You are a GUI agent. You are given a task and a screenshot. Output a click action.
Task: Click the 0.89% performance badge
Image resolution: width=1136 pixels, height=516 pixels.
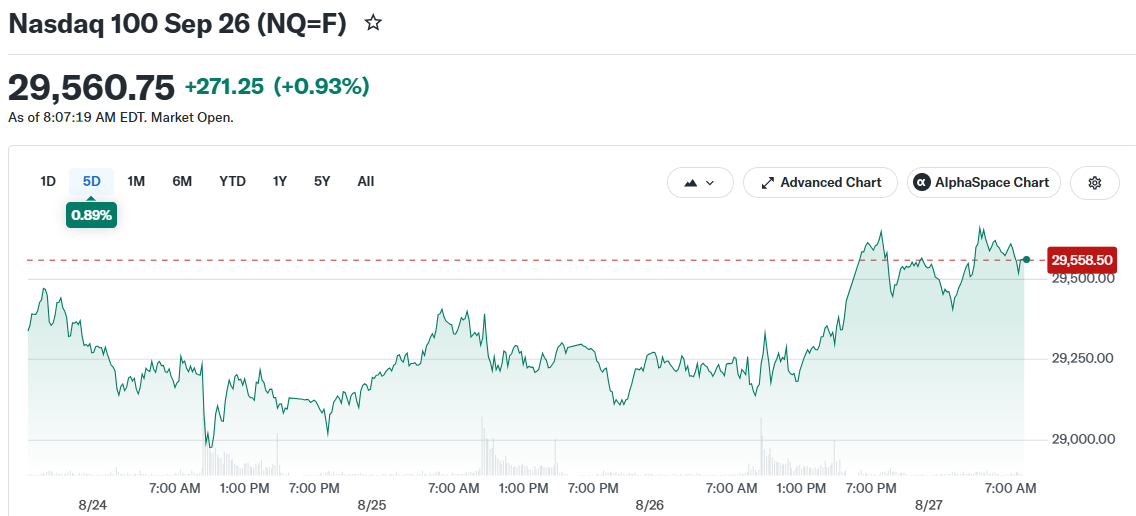click(x=91, y=215)
